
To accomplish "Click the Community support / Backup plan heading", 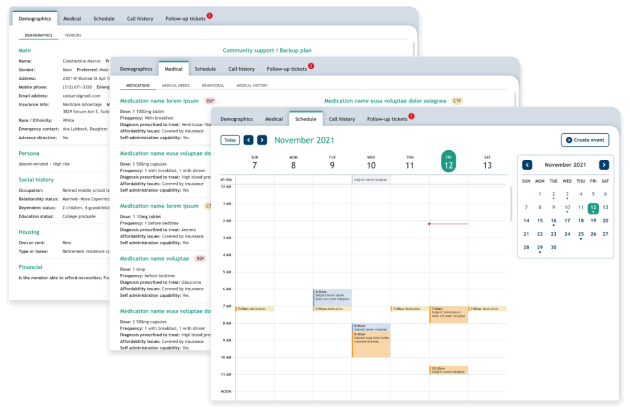I will [x=267, y=50].
